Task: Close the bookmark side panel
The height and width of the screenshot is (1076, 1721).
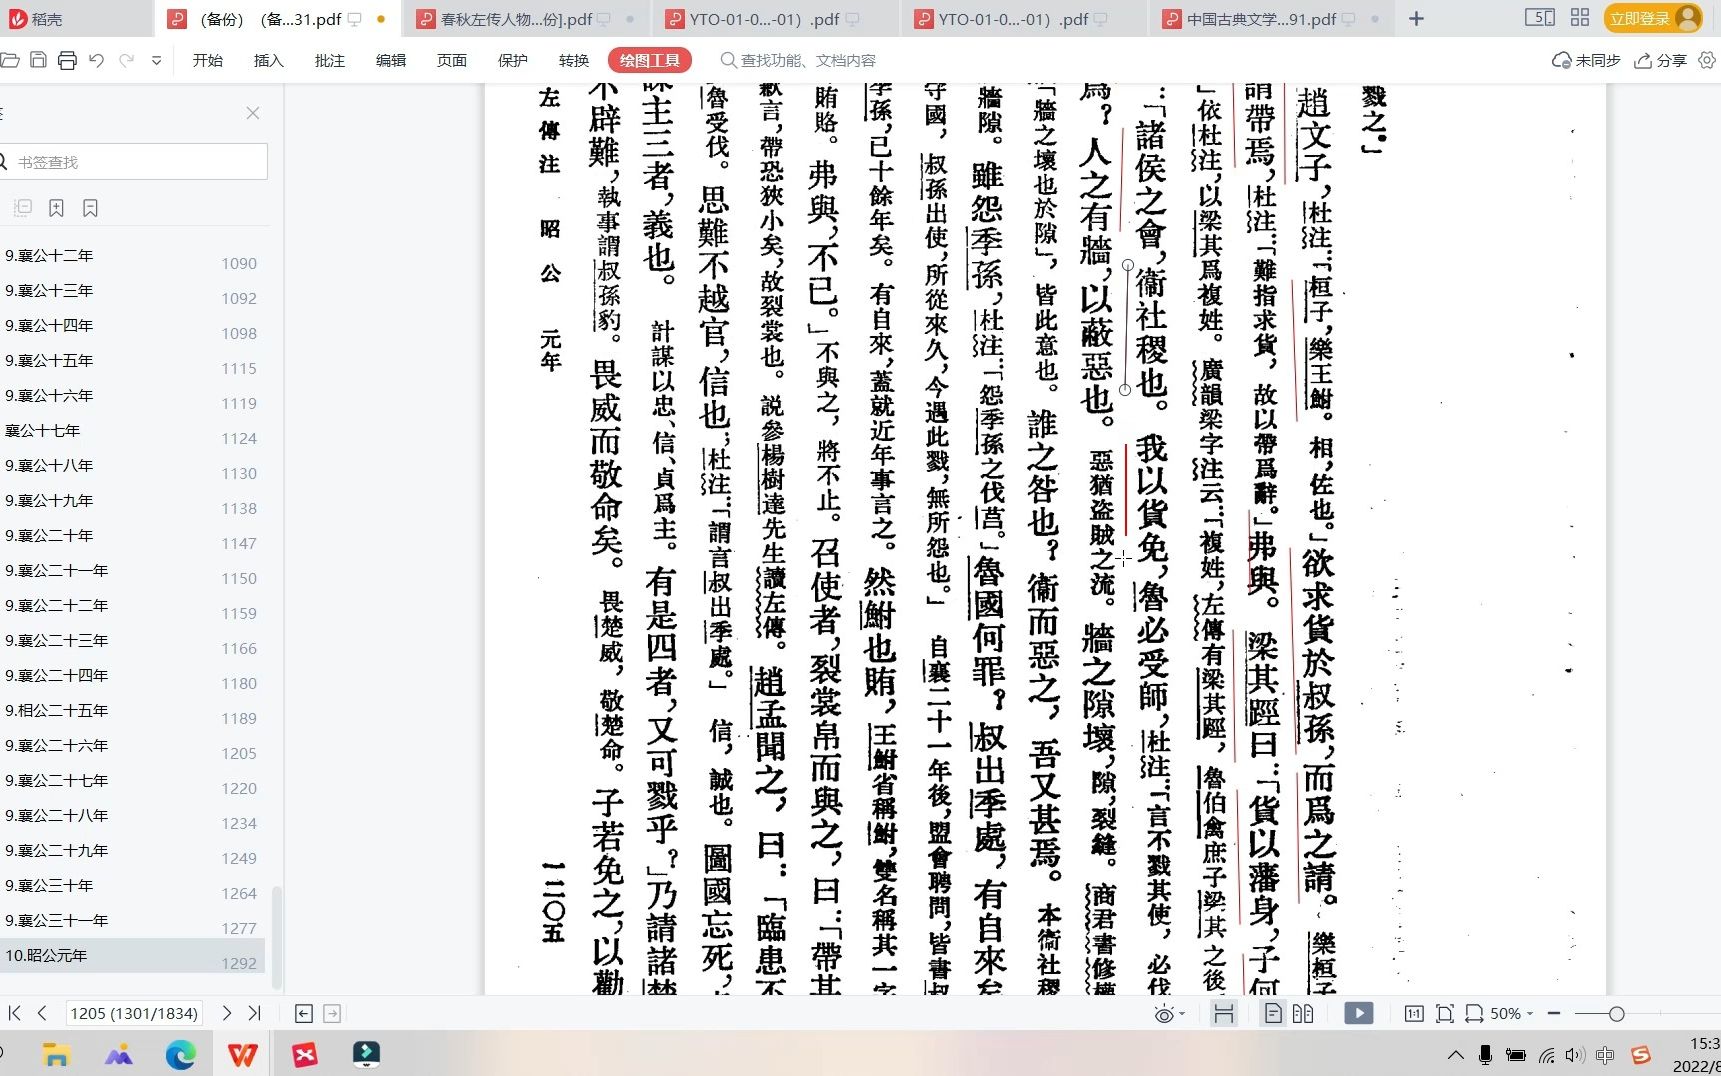Action: pyautogui.click(x=253, y=113)
